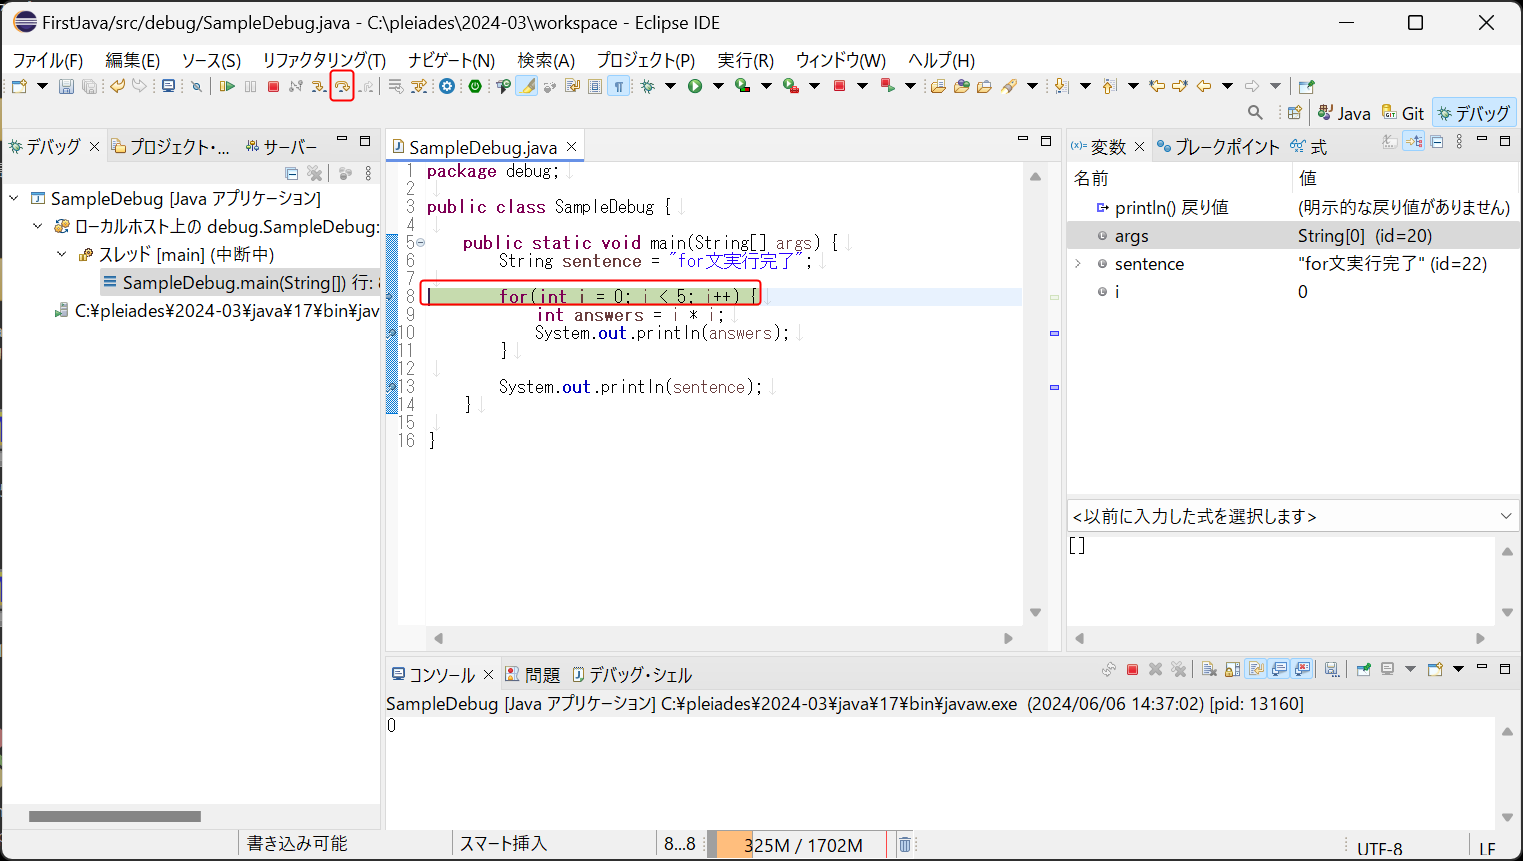The width and height of the screenshot is (1523, 862).
Task: Click the Save disk icon in toolbar
Action: click(x=66, y=86)
